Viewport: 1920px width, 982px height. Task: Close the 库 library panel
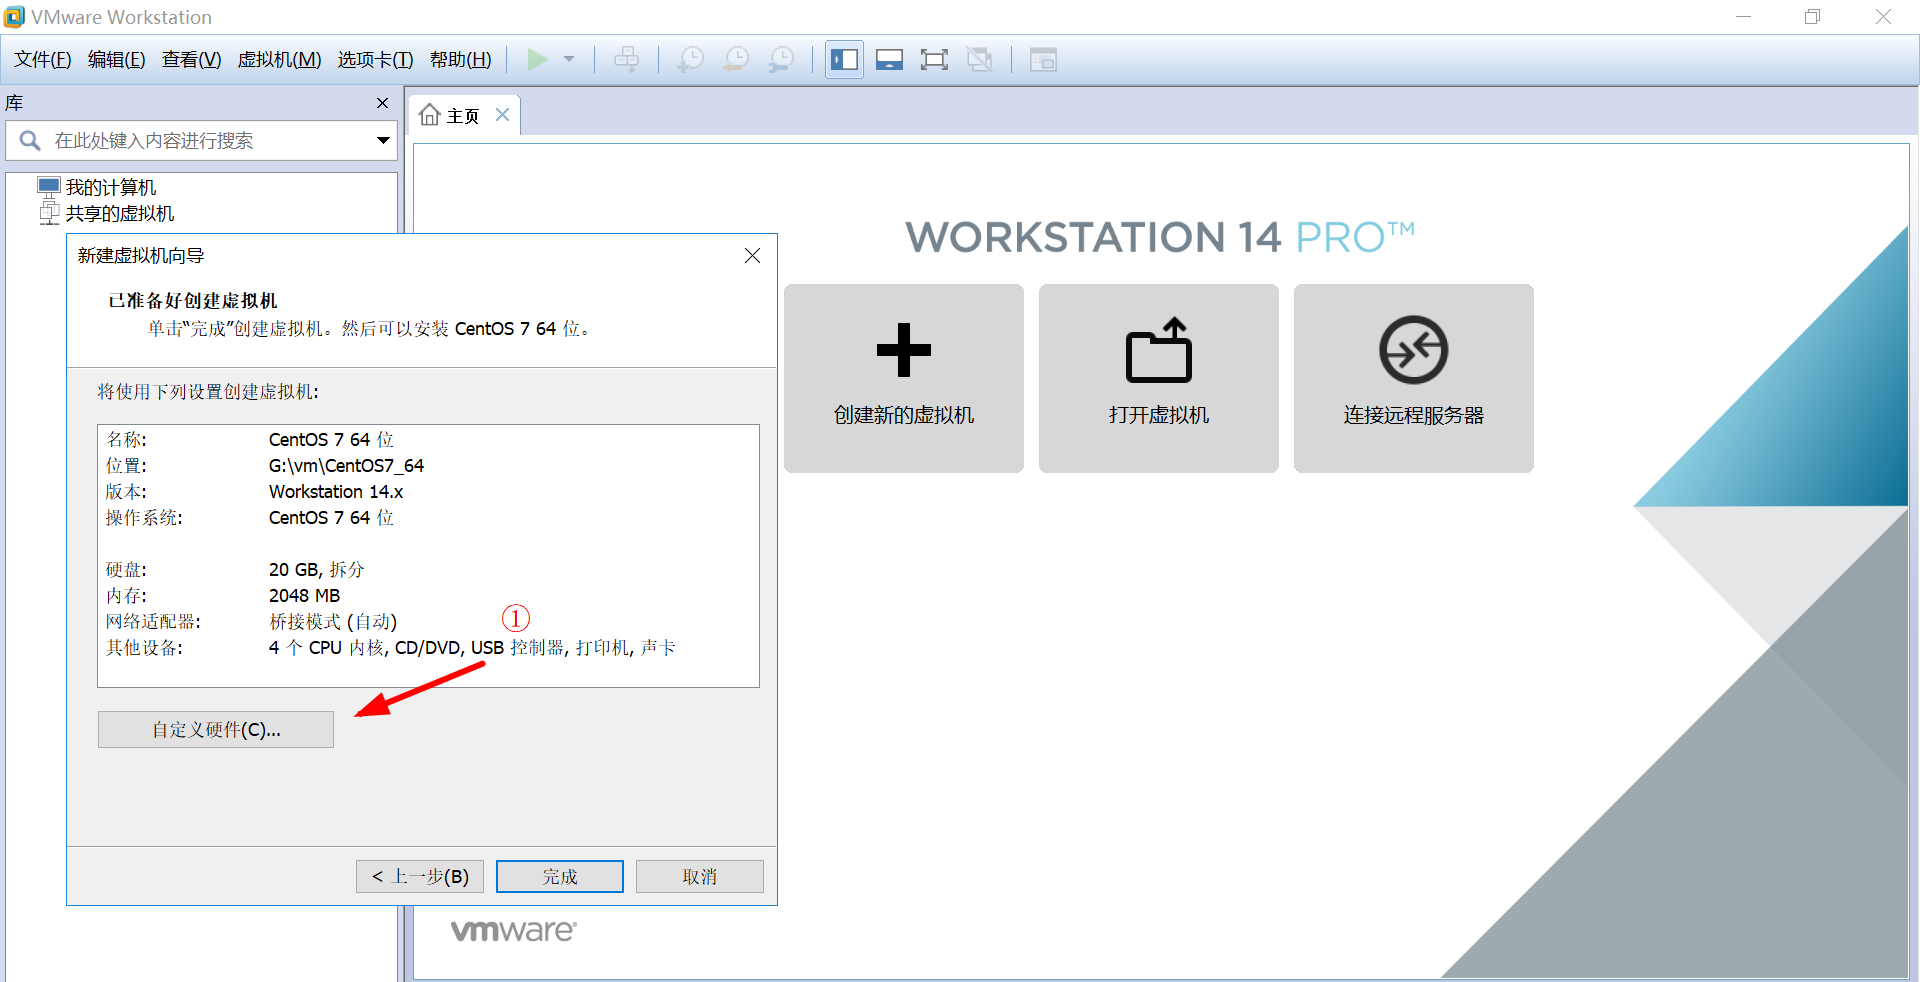click(382, 103)
